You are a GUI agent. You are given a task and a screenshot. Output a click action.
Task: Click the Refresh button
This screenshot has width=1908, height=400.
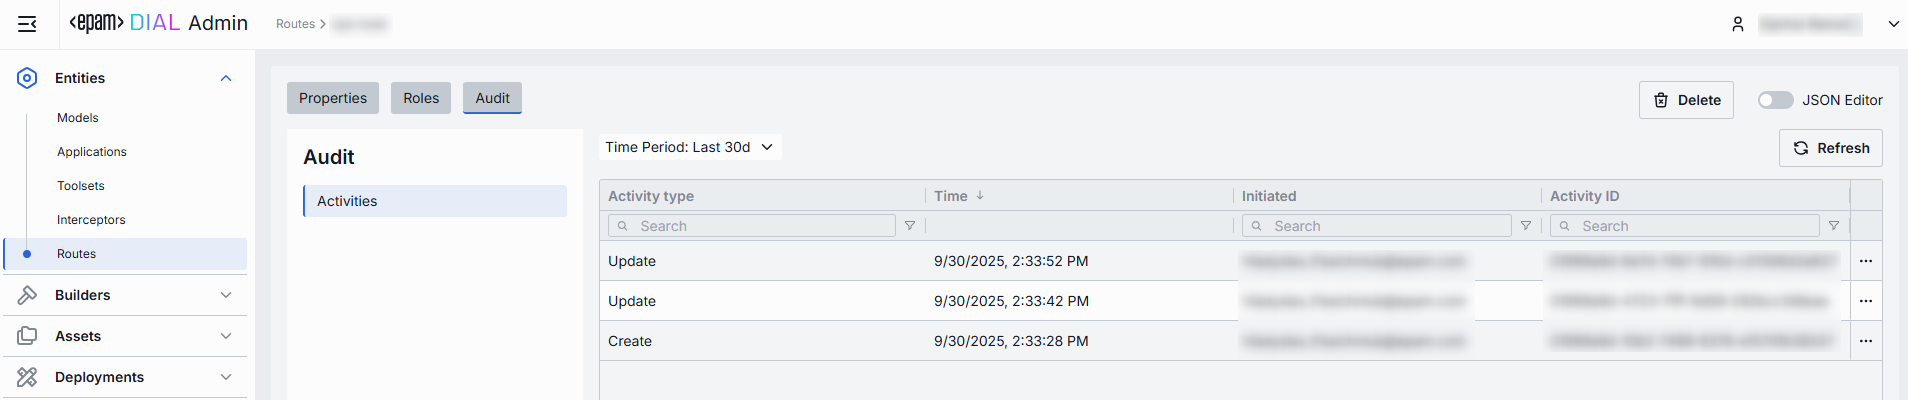[1831, 148]
